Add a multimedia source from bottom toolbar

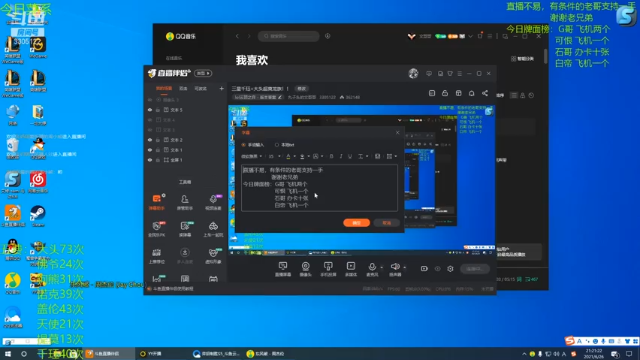click(x=351, y=269)
